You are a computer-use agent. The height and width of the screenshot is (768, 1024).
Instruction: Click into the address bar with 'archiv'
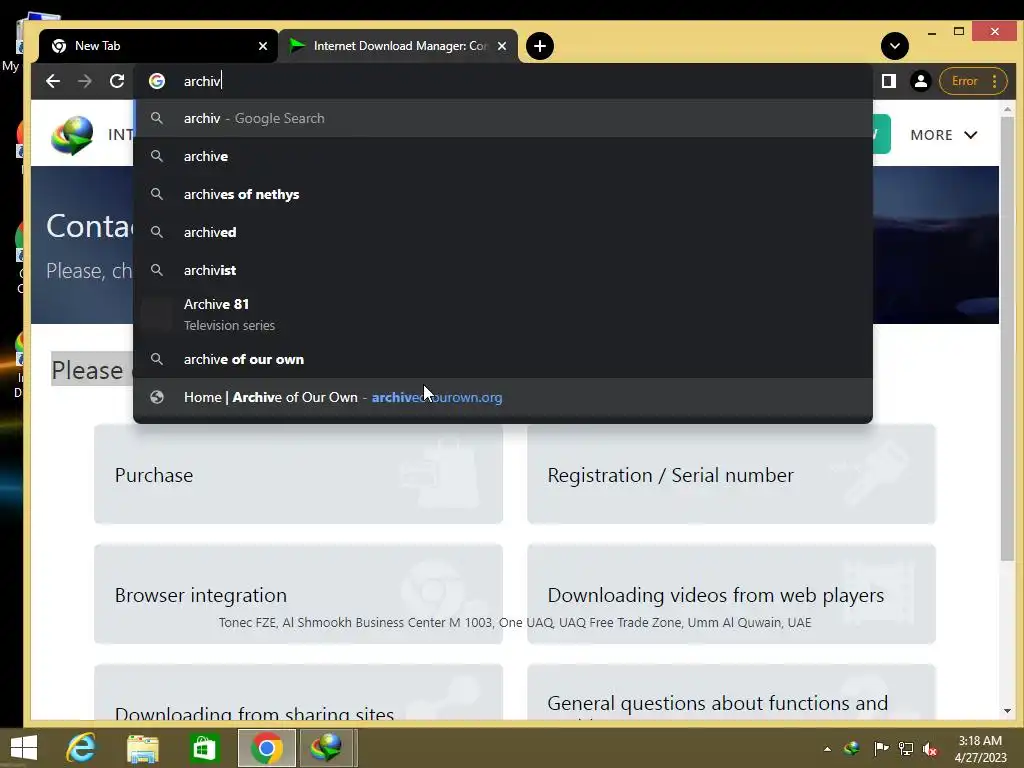click(x=503, y=81)
